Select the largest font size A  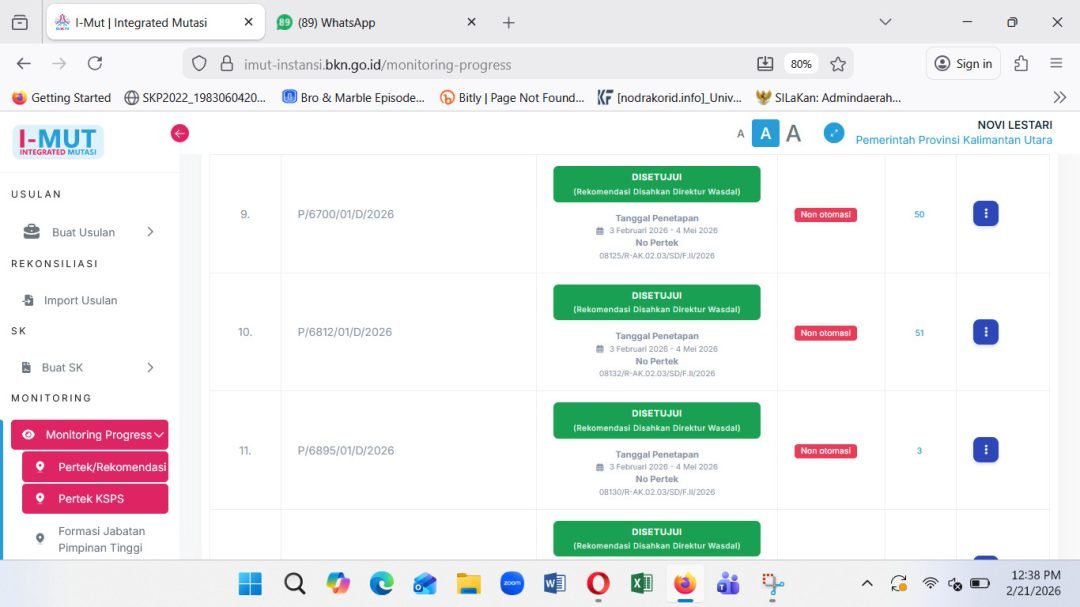793,133
